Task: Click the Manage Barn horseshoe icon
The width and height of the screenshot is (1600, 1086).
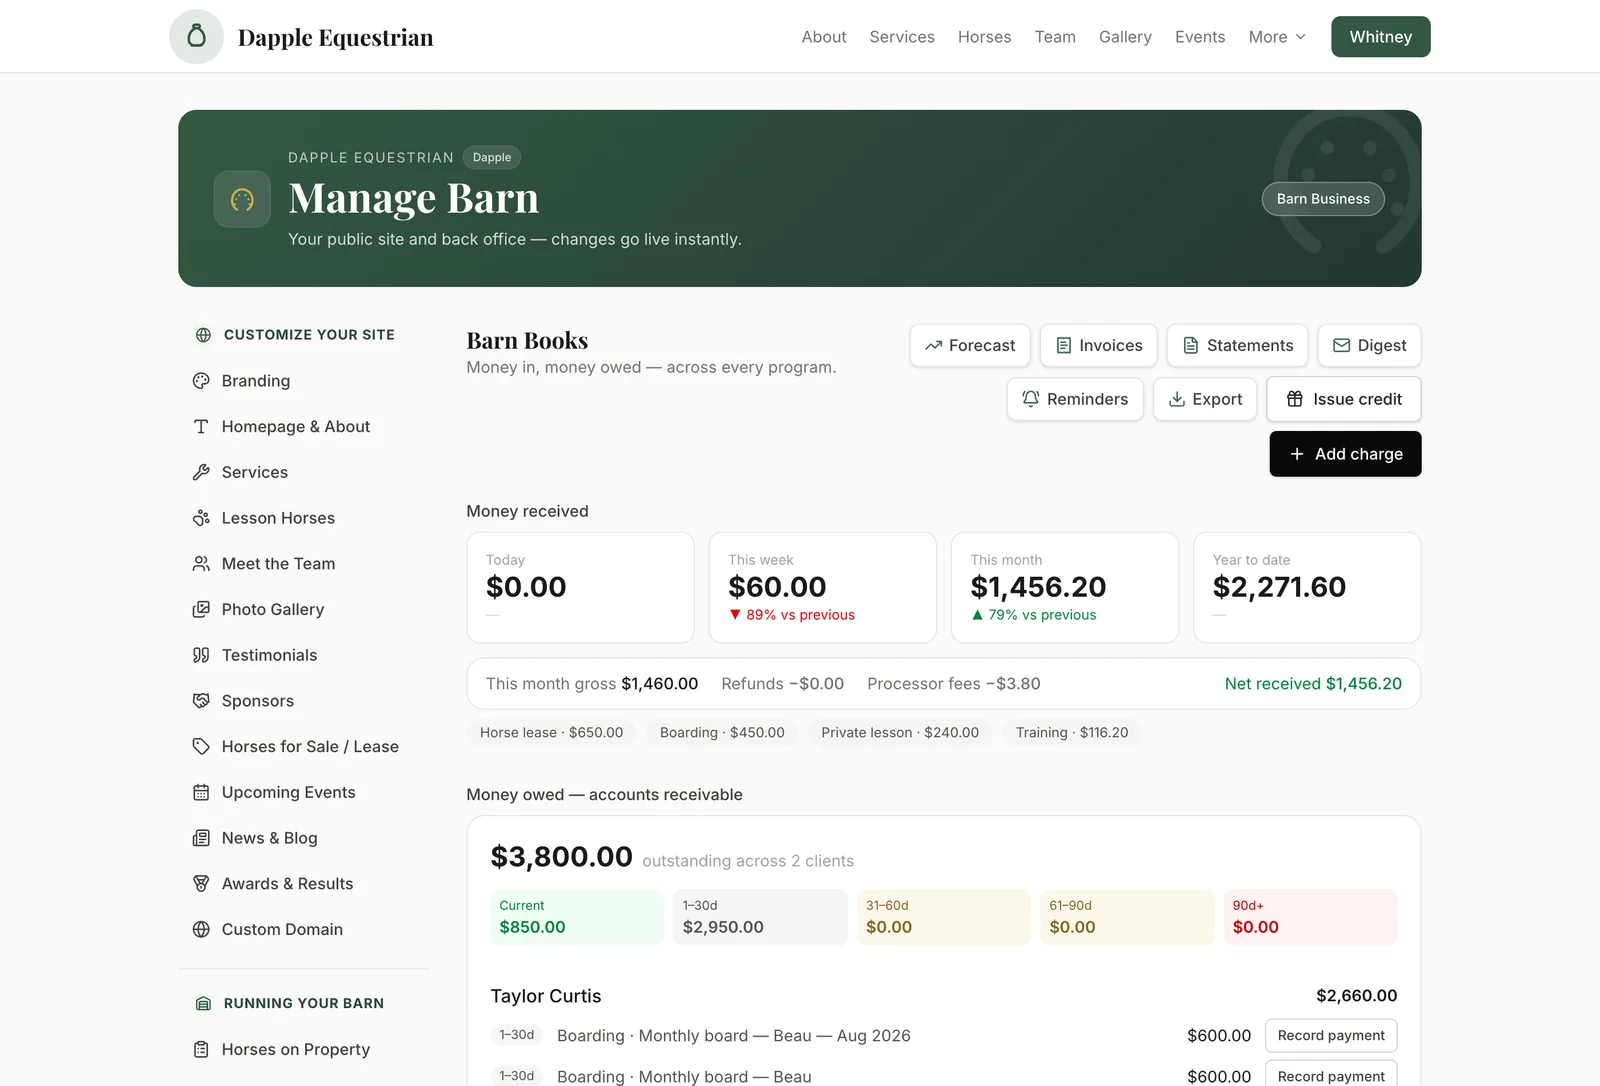Action: tap(242, 200)
